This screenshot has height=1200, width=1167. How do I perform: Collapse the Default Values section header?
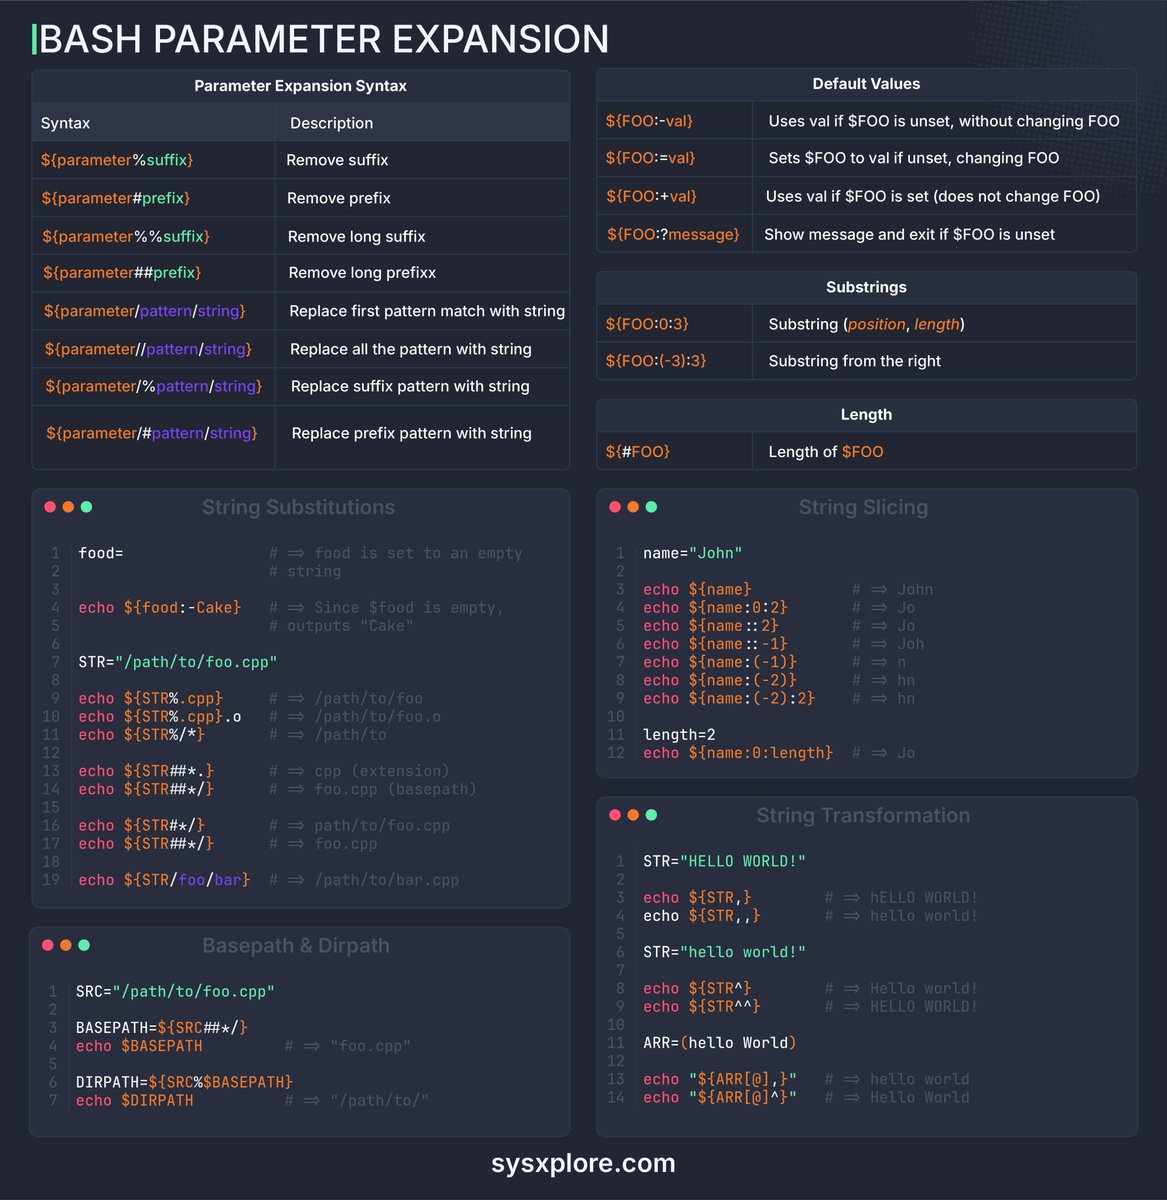tap(866, 84)
